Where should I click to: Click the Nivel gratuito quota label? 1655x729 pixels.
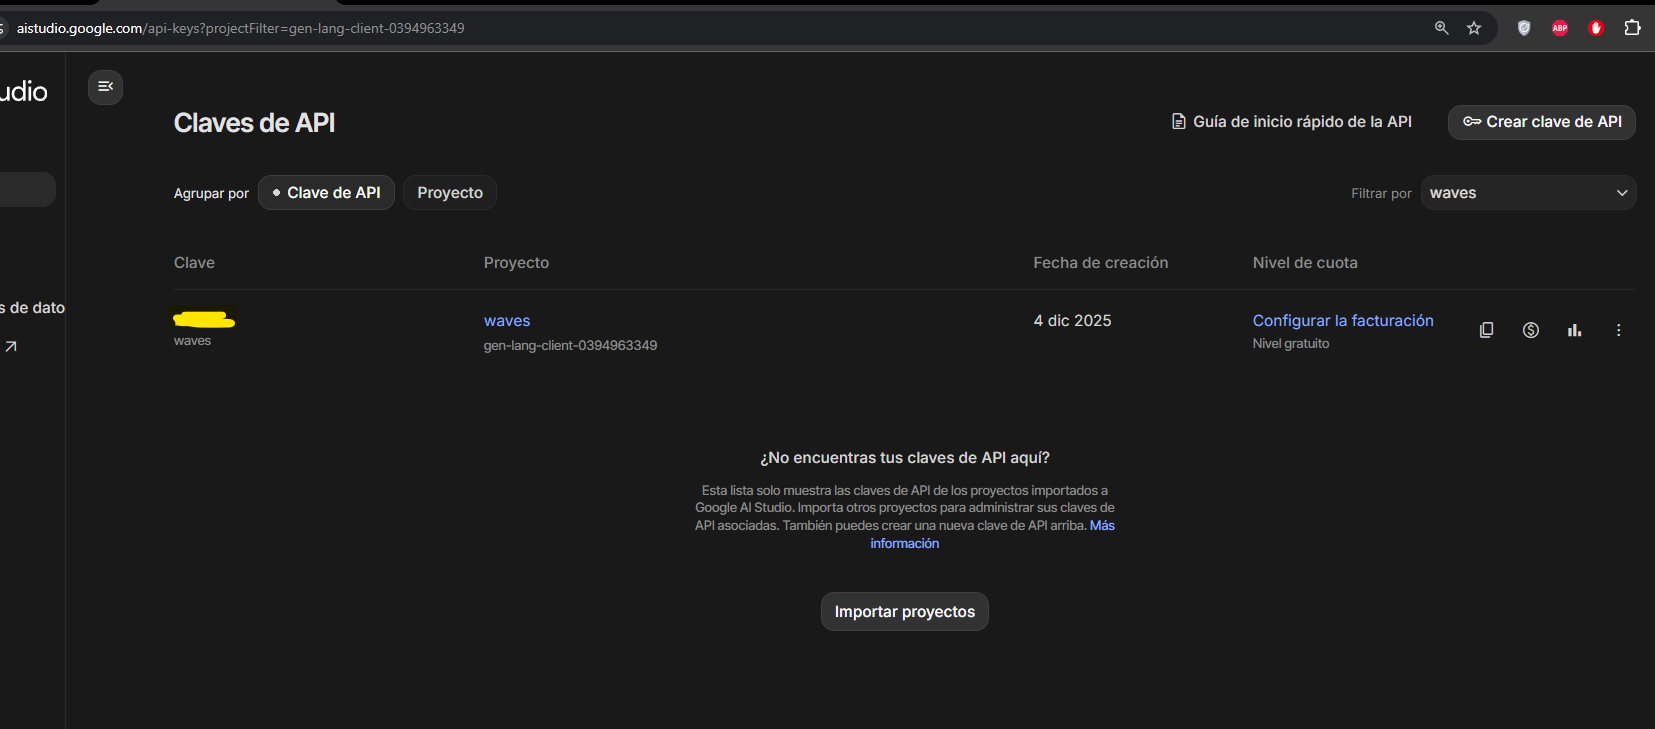pyautogui.click(x=1291, y=344)
